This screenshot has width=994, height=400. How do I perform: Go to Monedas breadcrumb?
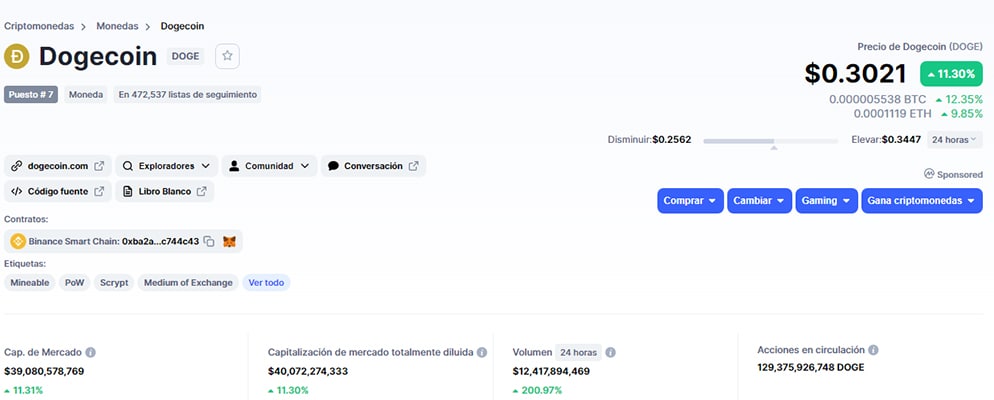click(117, 26)
